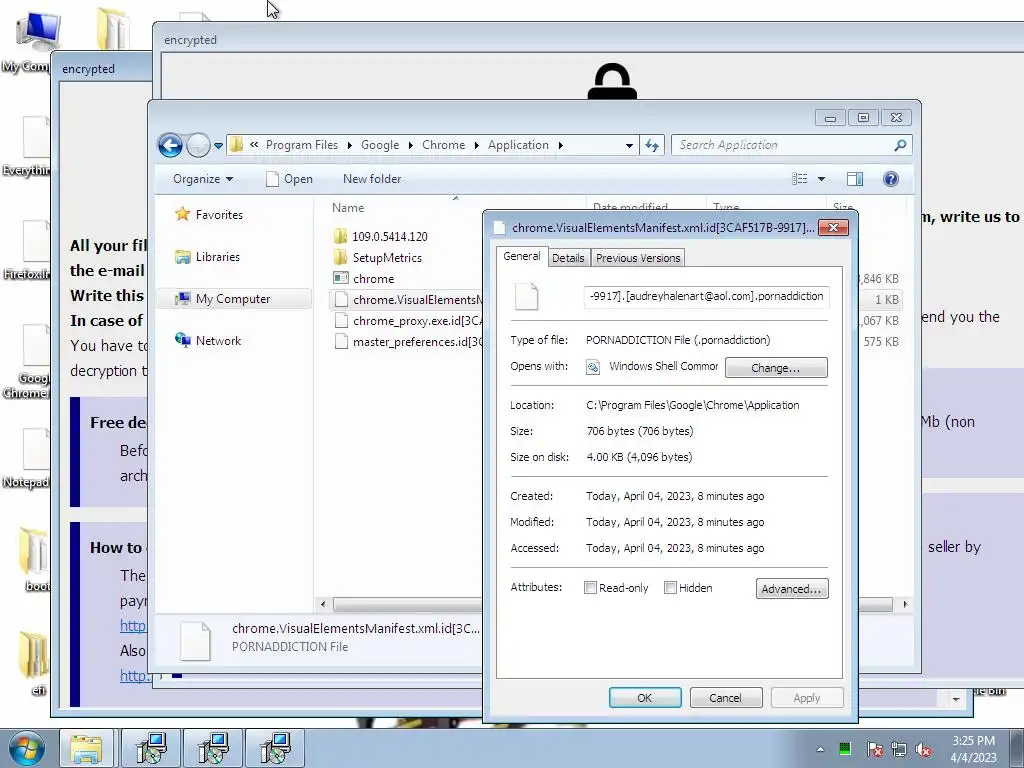Click the file name field in Properties

(x=706, y=296)
